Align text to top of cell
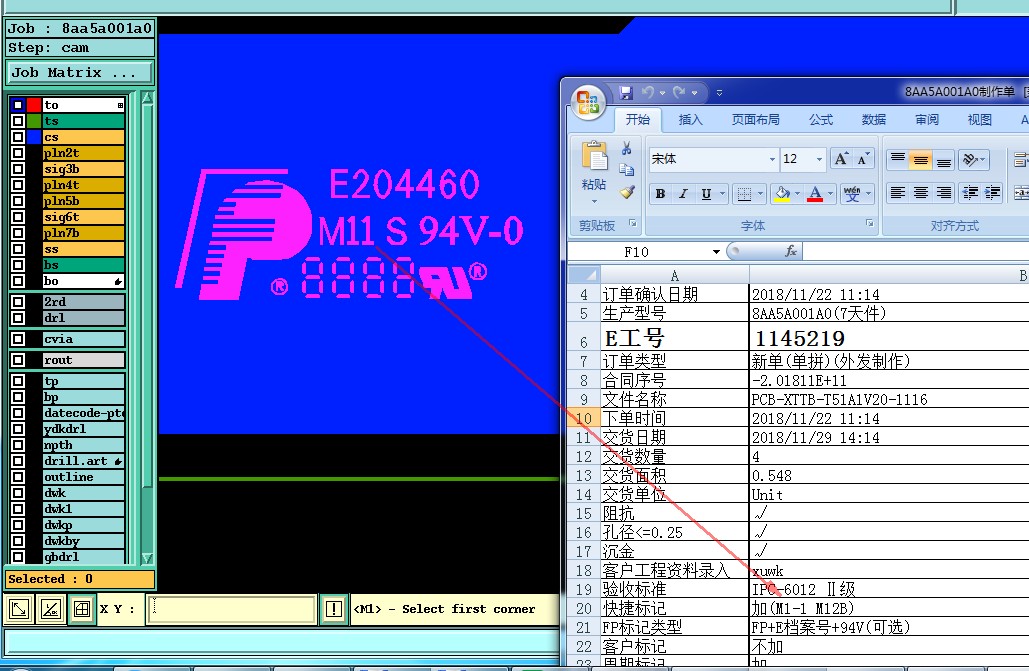 click(x=898, y=159)
